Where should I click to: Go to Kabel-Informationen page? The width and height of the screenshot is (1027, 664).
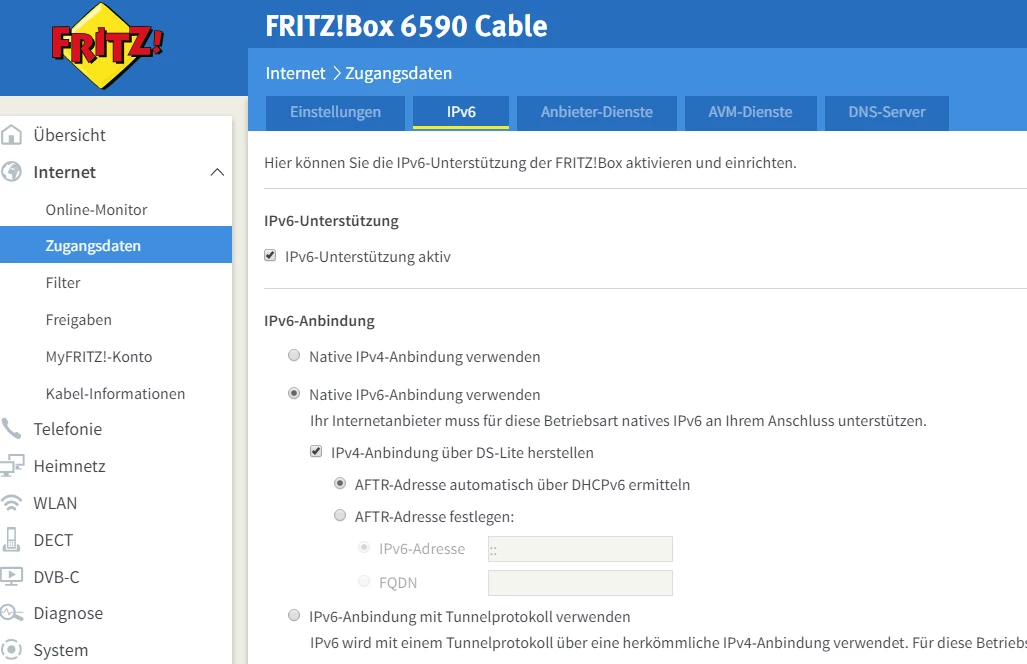coord(115,394)
